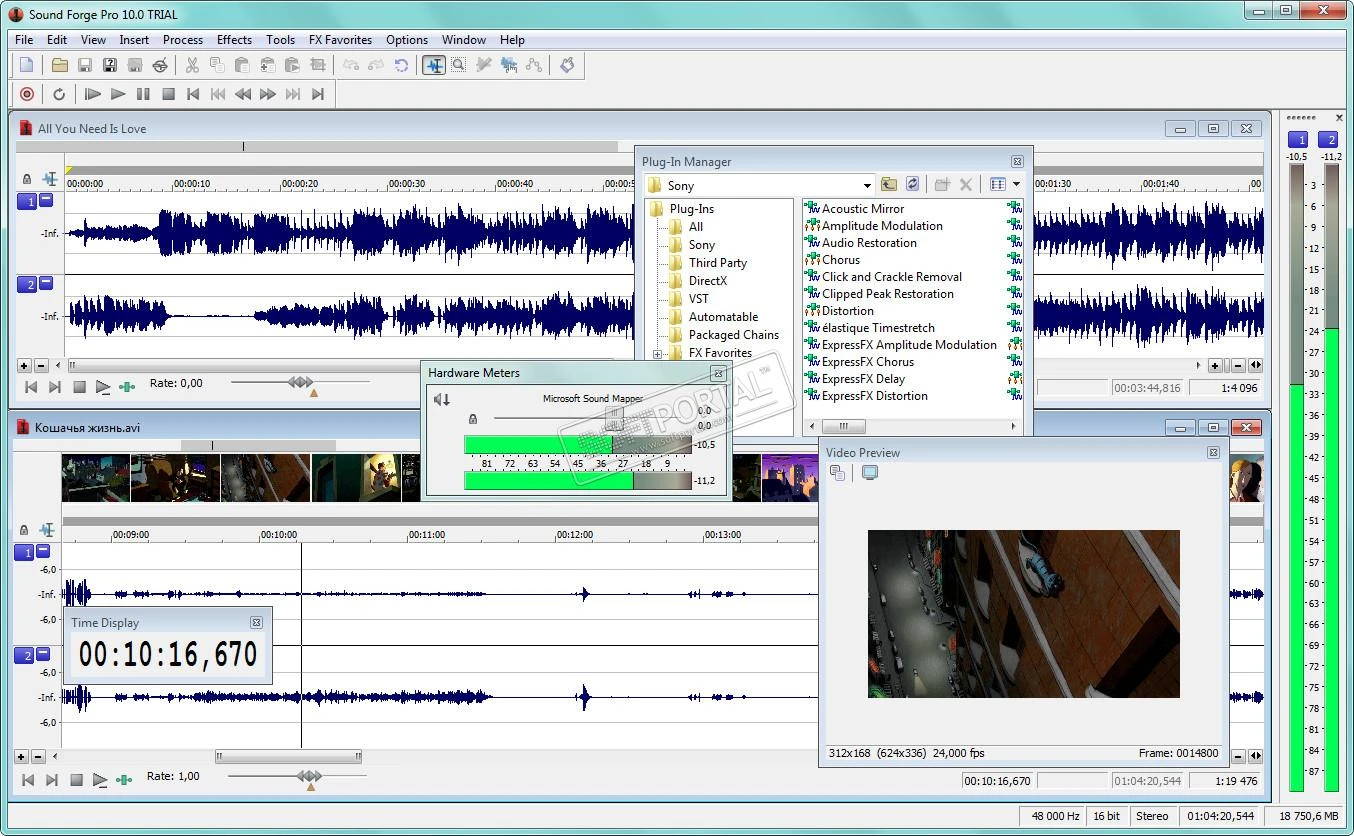This screenshot has width=1354, height=836.
Task: Click Play in Кошачья жизнь.avi window transport
Action: (x=100, y=780)
